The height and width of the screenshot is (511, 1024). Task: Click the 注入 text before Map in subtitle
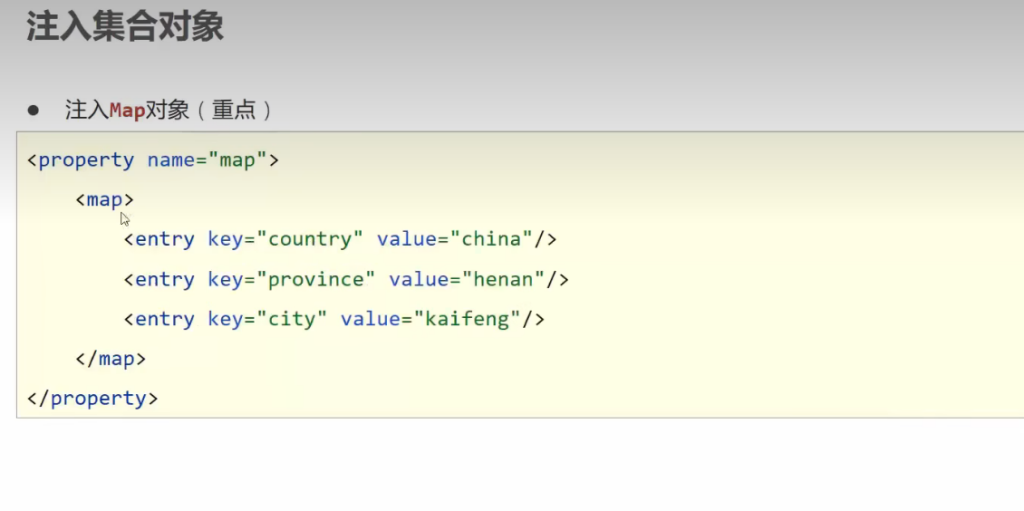tap(86, 110)
